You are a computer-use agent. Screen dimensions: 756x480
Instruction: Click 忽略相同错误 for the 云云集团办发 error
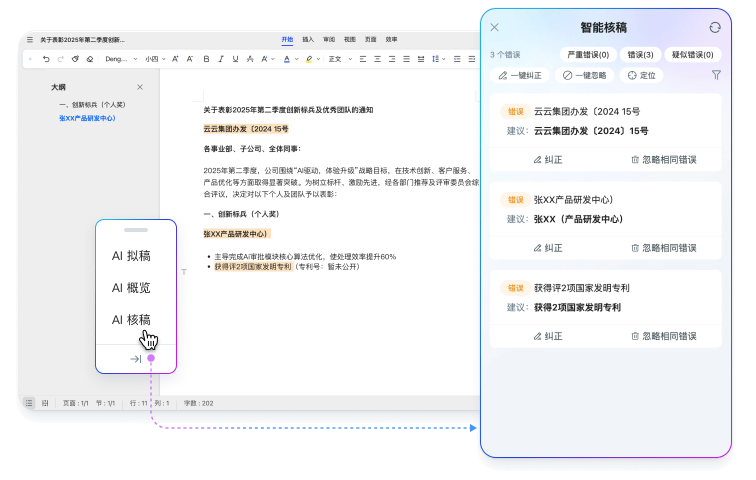663,159
